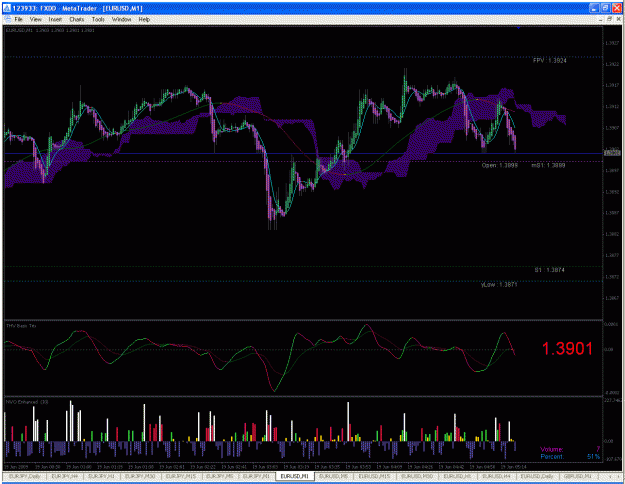Open the Insert menu
625x484 pixels.
coord(55,19)
